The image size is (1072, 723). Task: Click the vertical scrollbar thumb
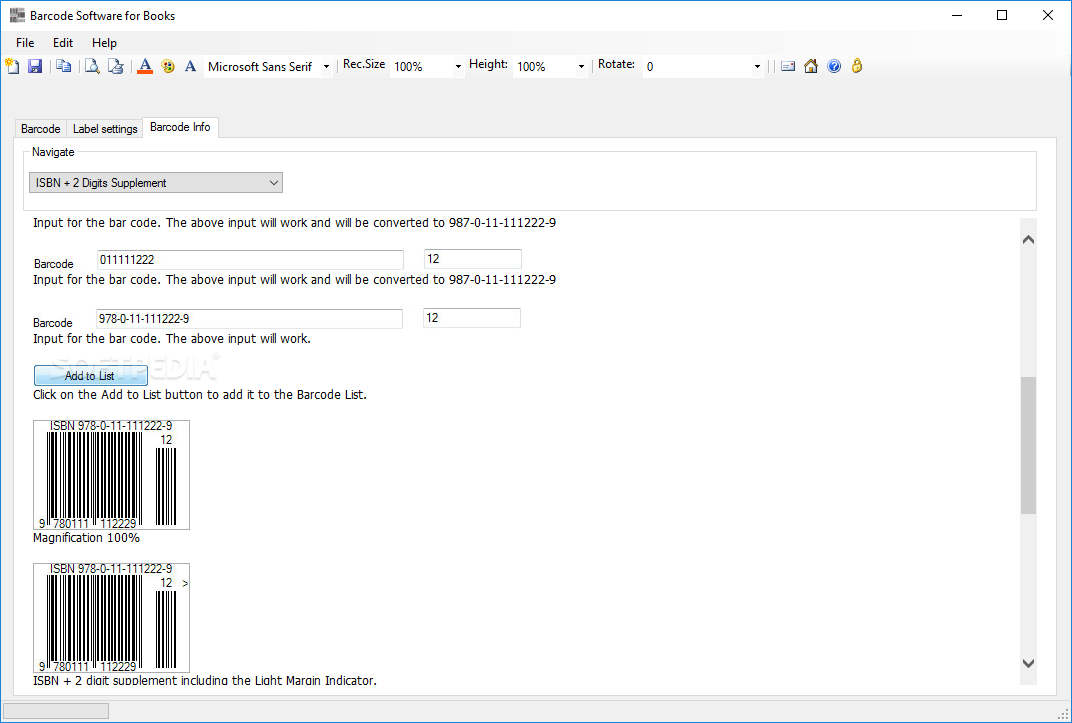pyautogui.click(x=1028, y=445)
